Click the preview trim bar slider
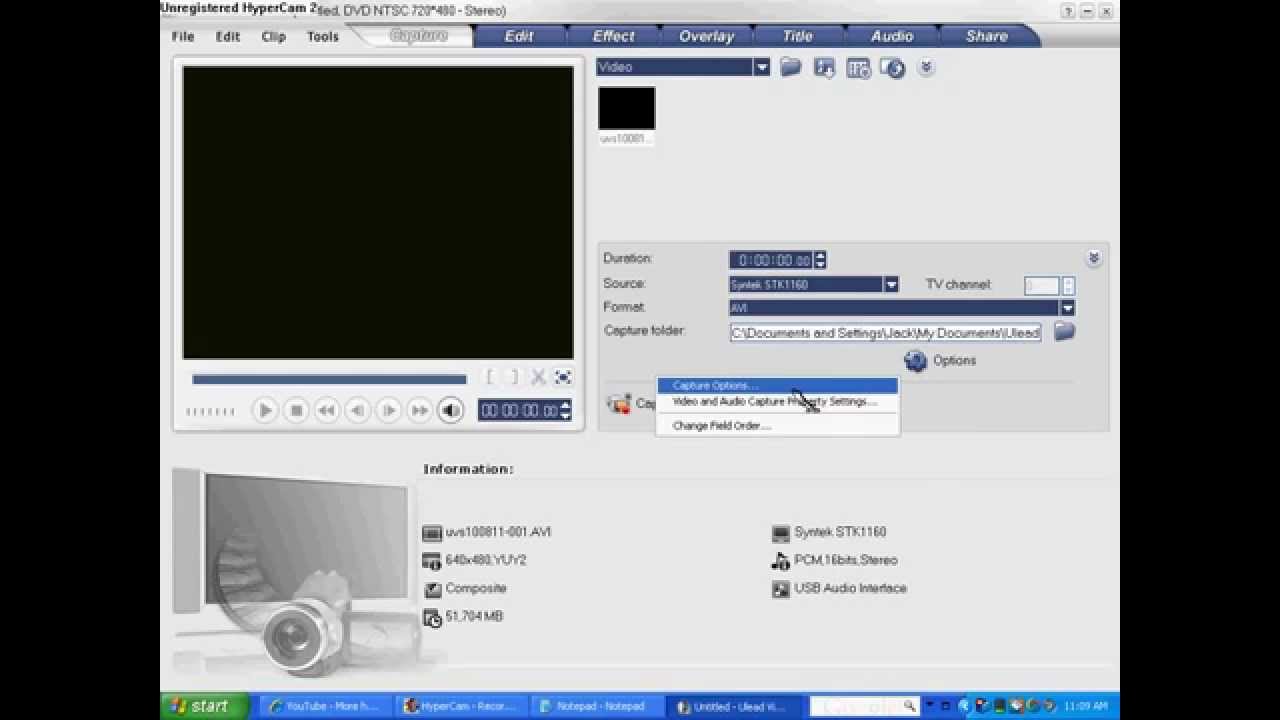Screen dimensions: 1280x720 tap(329, 379)
